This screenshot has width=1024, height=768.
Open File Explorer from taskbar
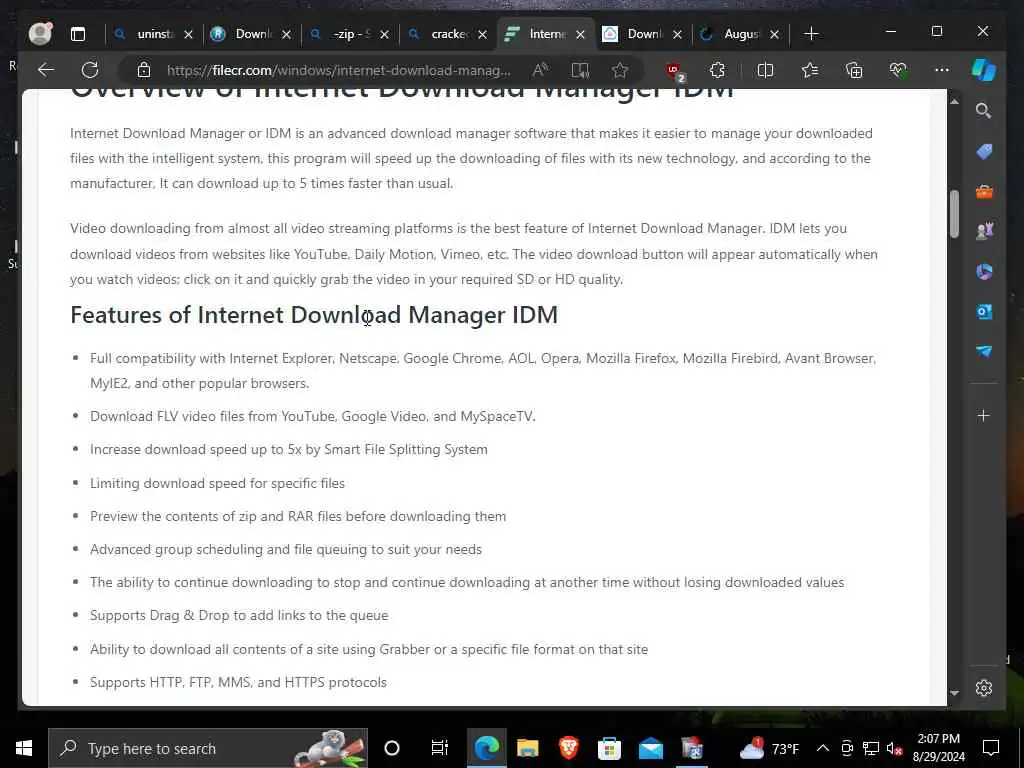[x=528, y=748]
